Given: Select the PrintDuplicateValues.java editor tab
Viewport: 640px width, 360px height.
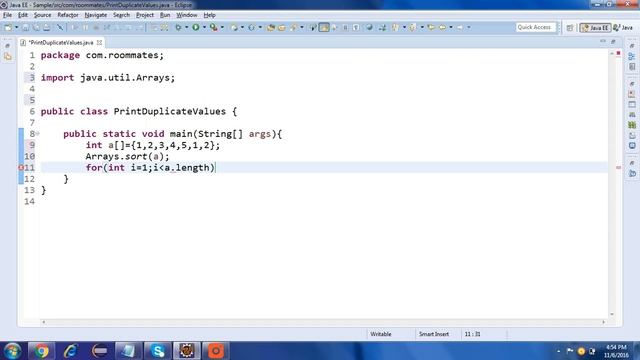Looking at the screenshot, I should tap(60, 42).
